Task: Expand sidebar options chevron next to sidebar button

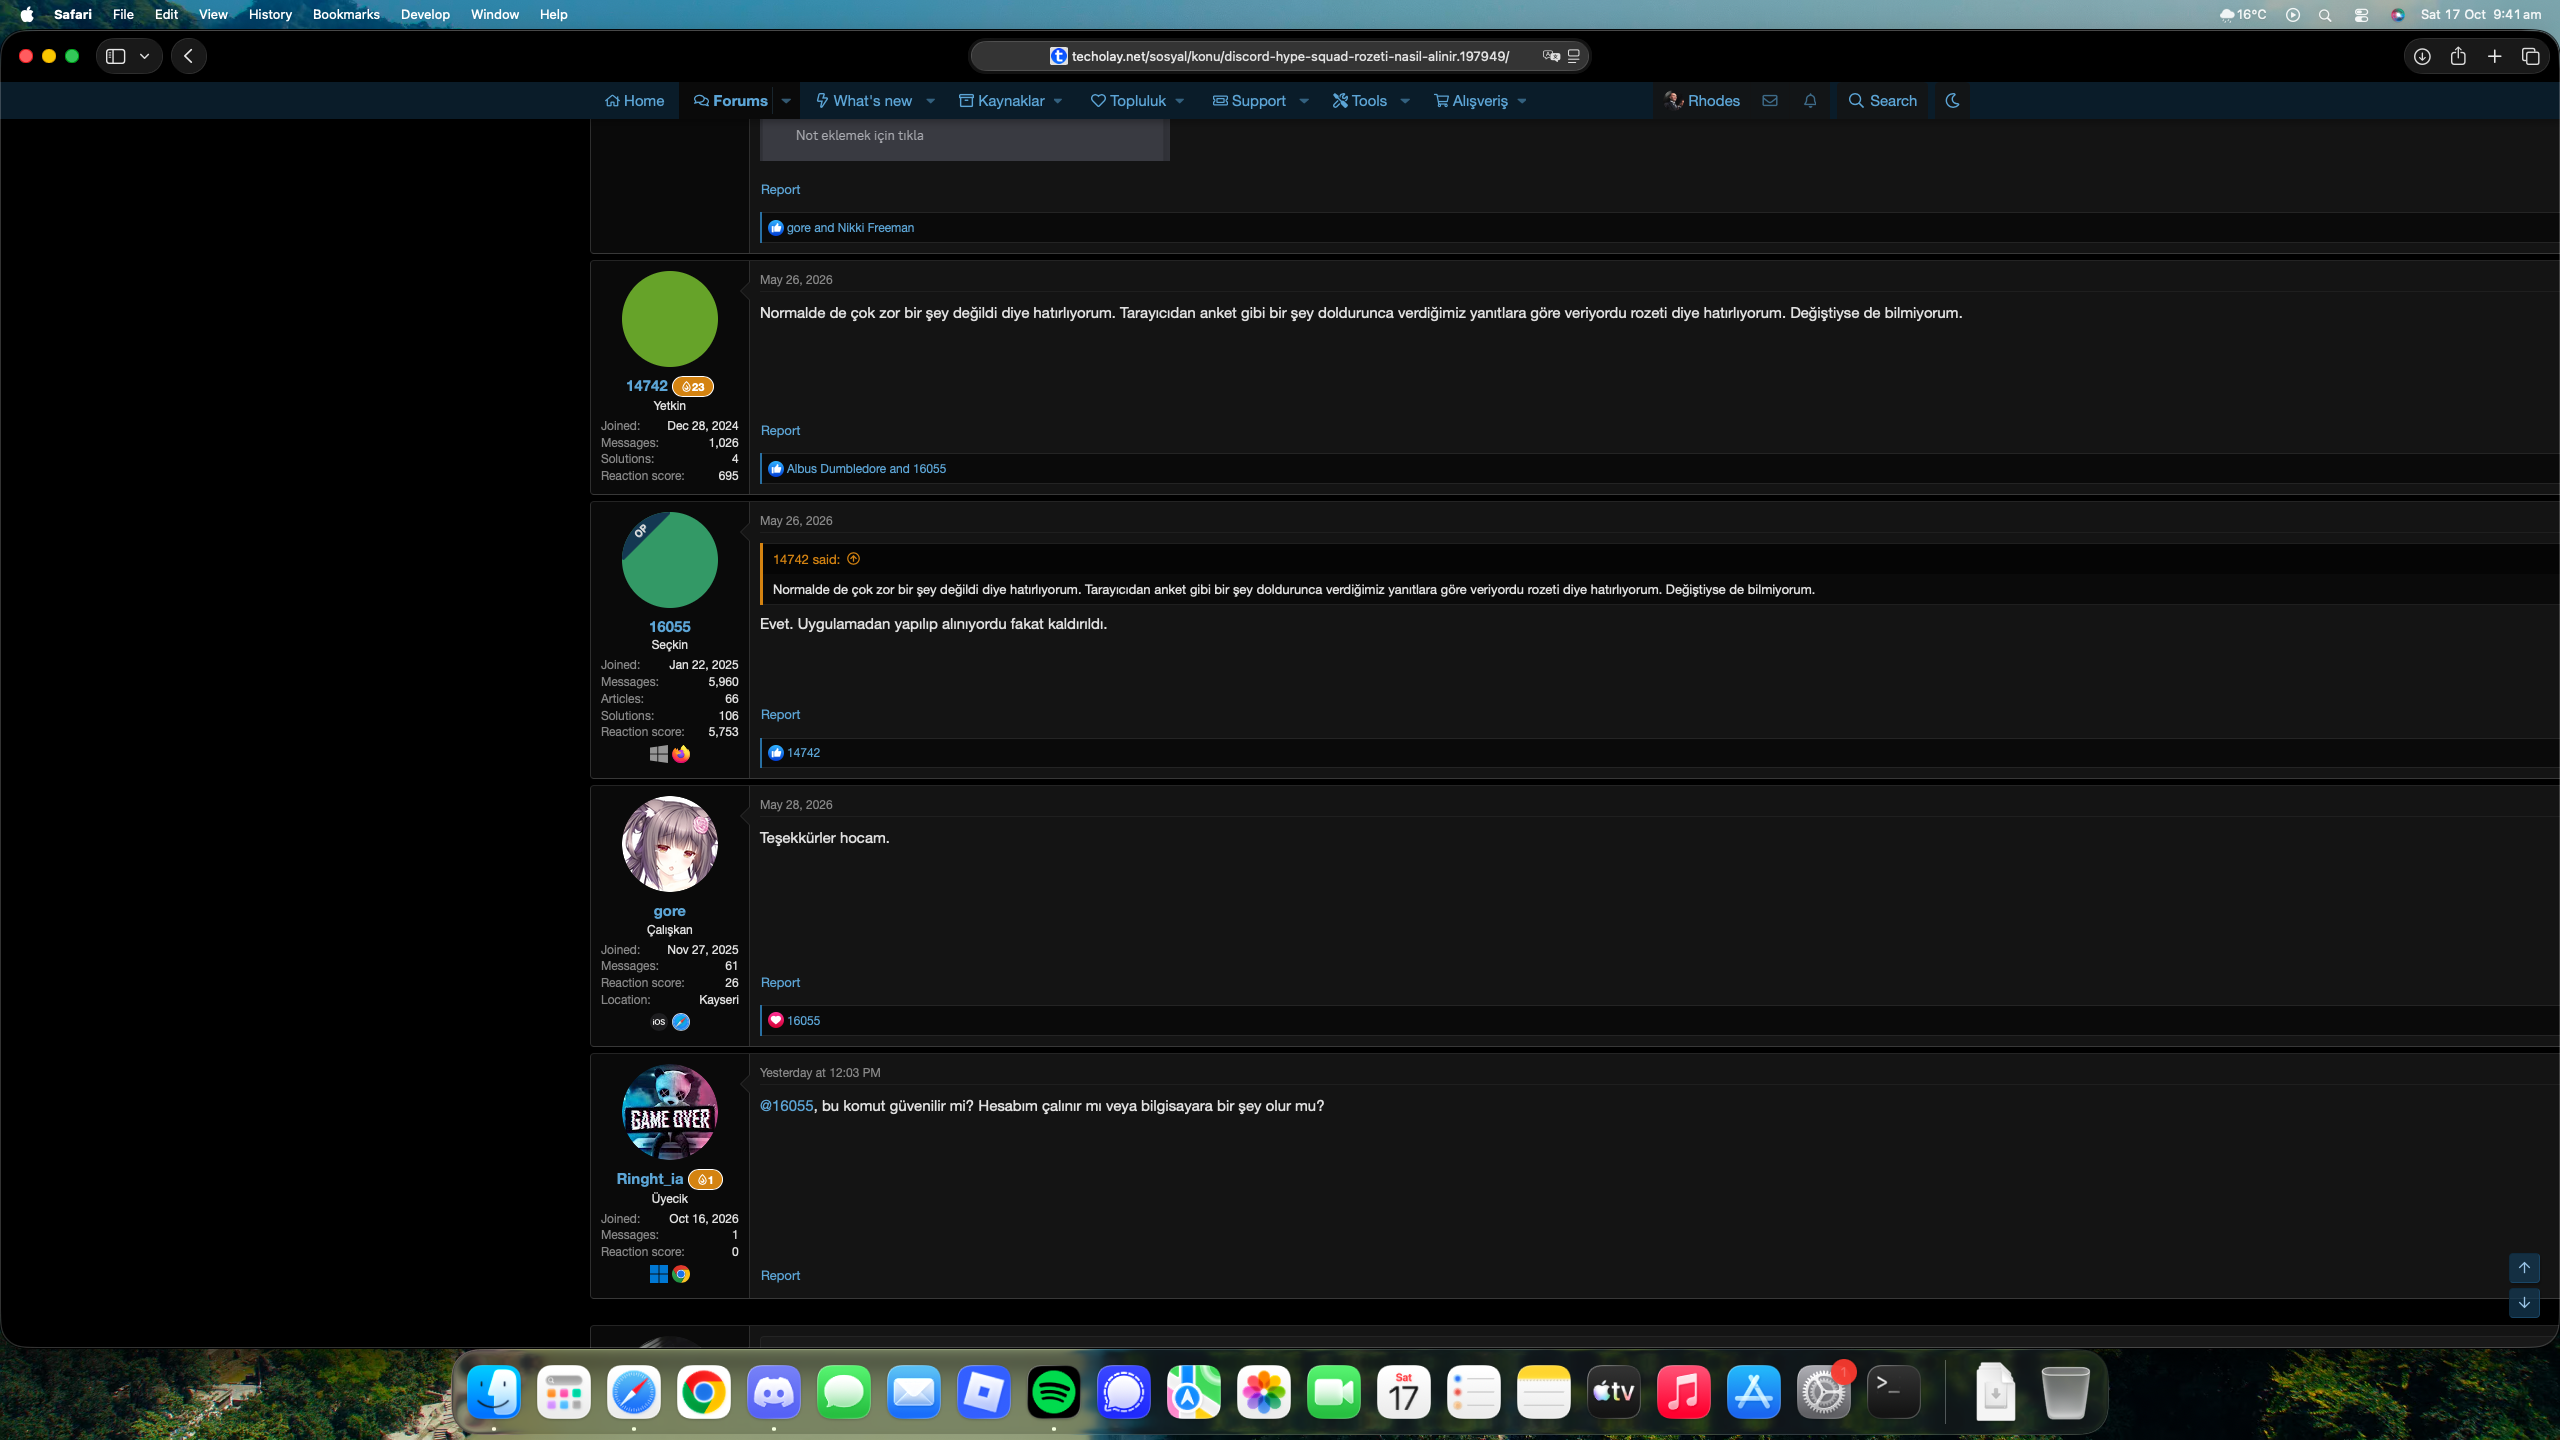Action: 145,56
